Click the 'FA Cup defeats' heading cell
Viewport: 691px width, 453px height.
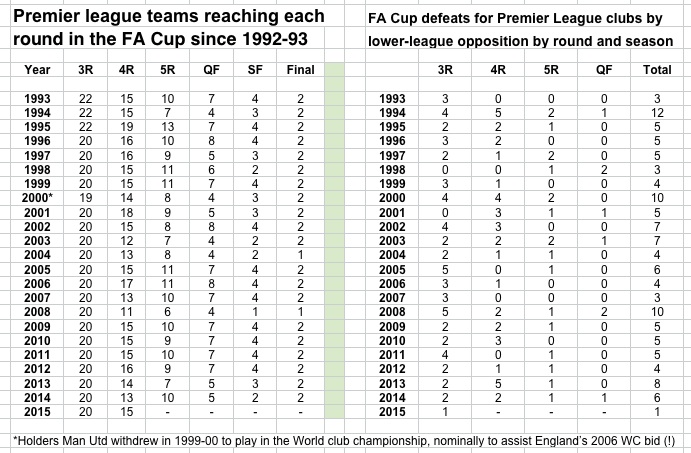(x=515, y=18)
